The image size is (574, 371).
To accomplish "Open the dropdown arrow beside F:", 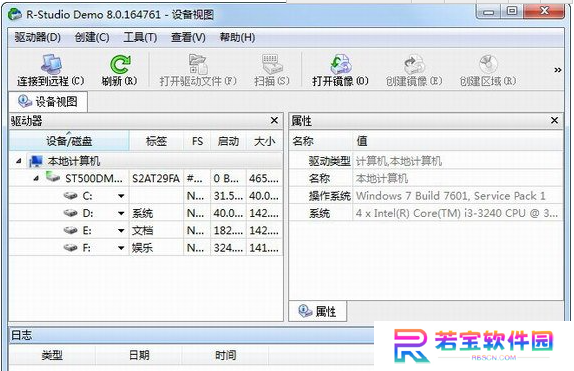I will tap(121, 248).
